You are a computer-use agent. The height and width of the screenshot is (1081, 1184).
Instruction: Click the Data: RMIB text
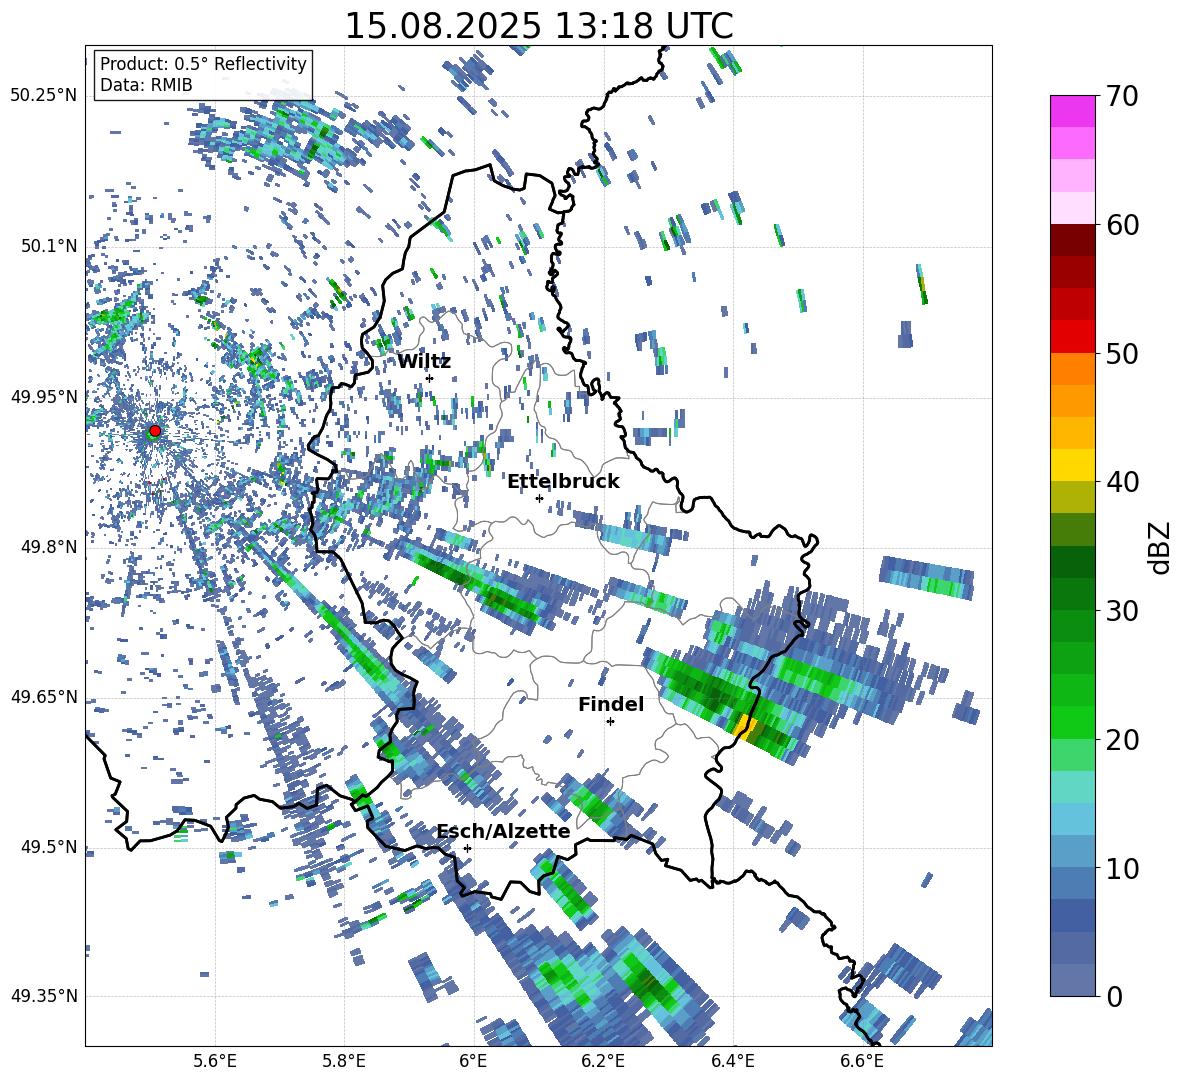tap(146, 85)
